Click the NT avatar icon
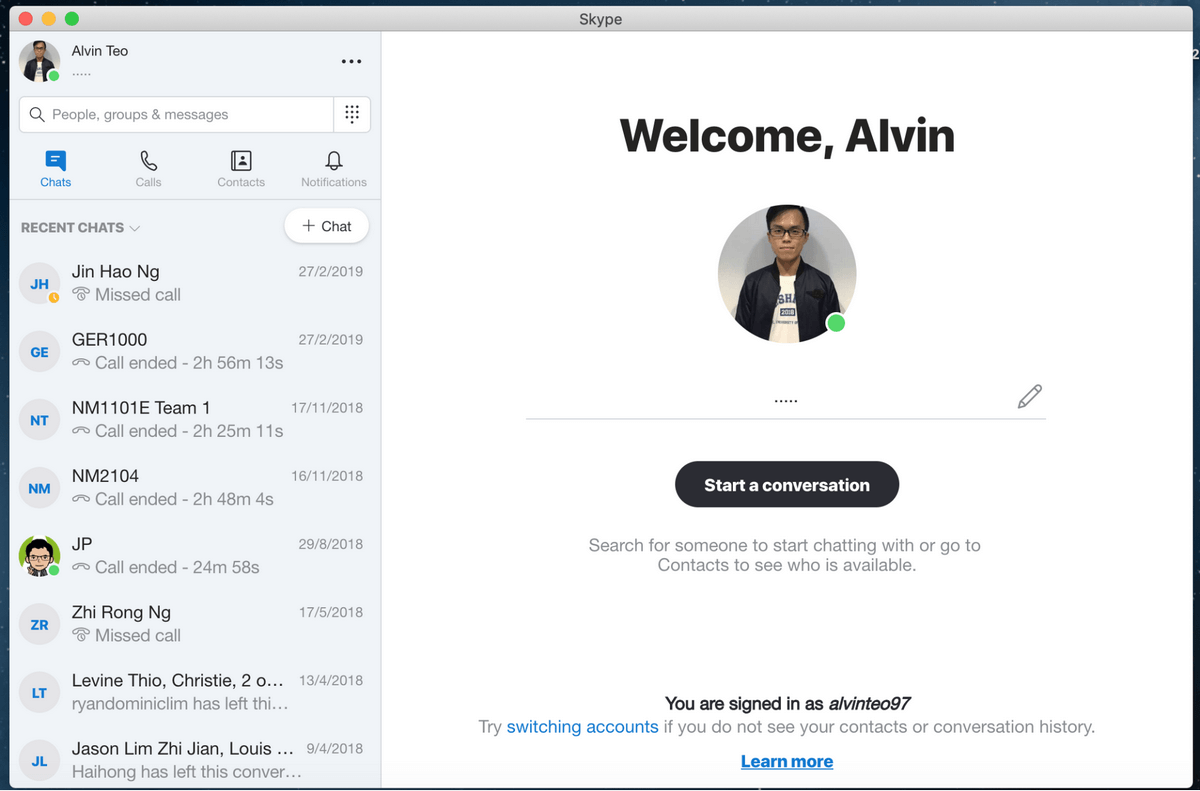Image resolution: width=1200 pixels, height=791 pixels. coord(39,420)
